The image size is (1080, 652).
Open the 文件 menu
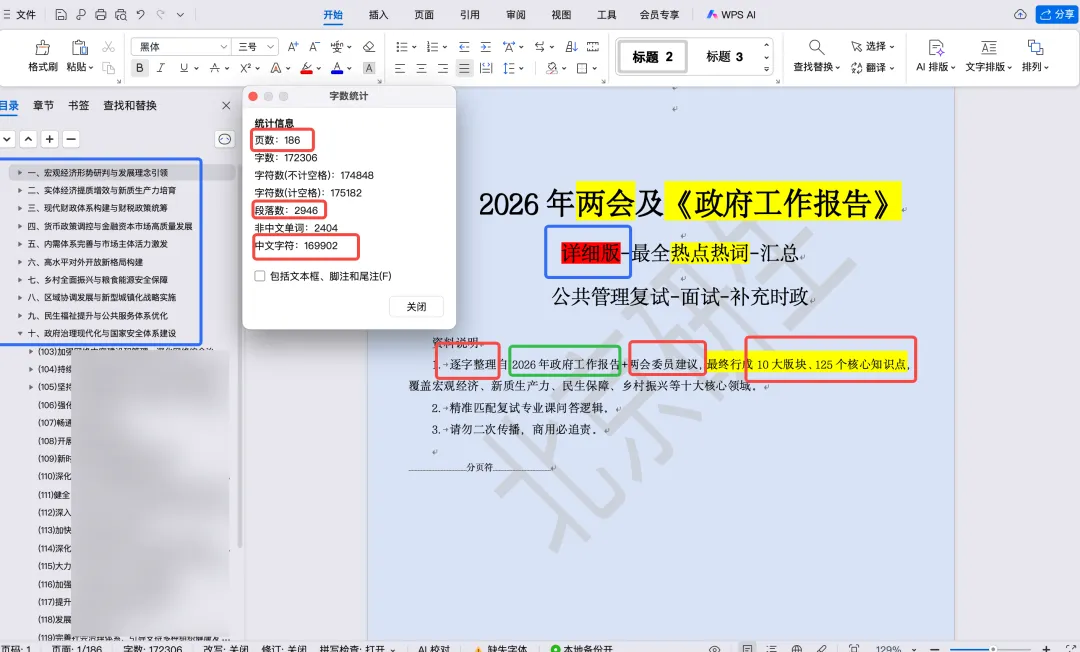[x=20, y=14]
